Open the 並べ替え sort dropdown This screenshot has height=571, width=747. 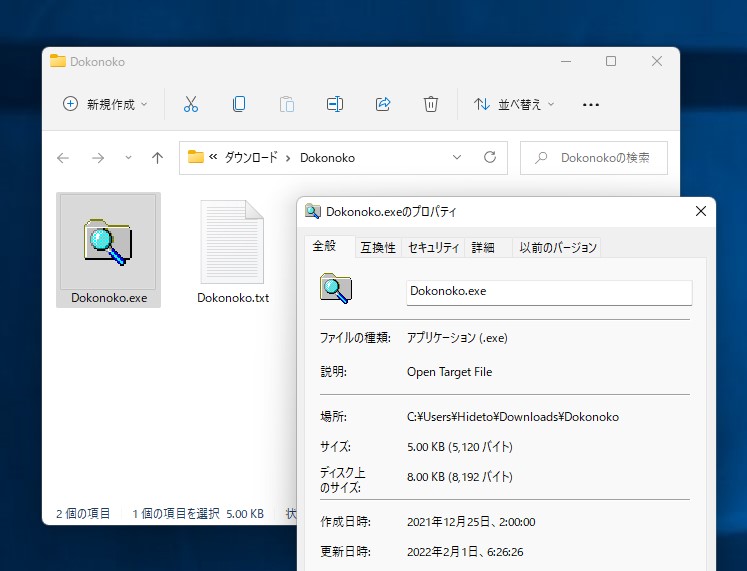tap(515, 104)
